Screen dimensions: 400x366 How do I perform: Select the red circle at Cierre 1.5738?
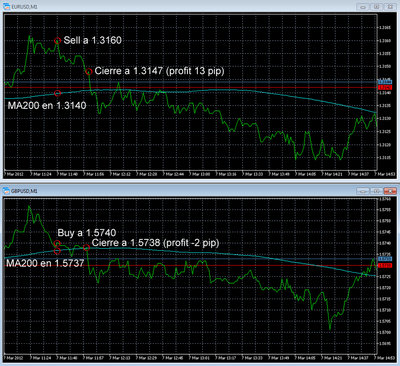click(86, 247)
